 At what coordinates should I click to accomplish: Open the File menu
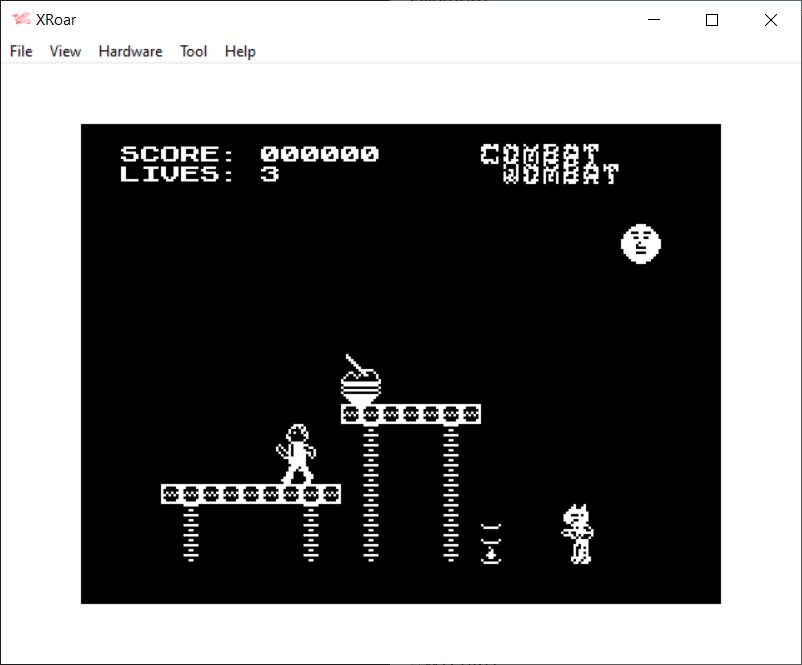point(21,51)
